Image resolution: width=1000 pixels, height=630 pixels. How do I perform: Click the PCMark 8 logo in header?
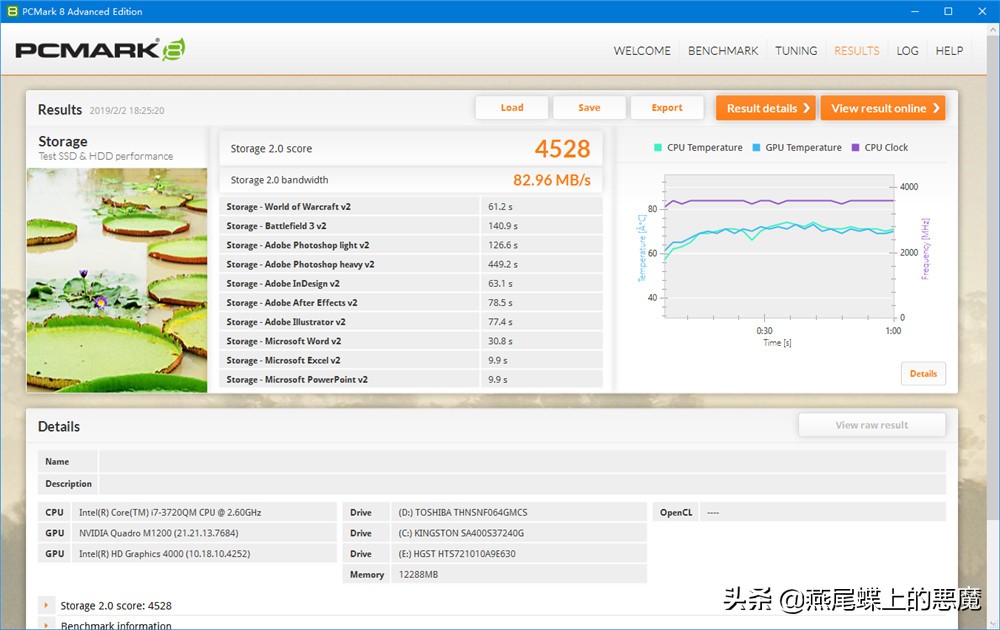click(100, 50)
